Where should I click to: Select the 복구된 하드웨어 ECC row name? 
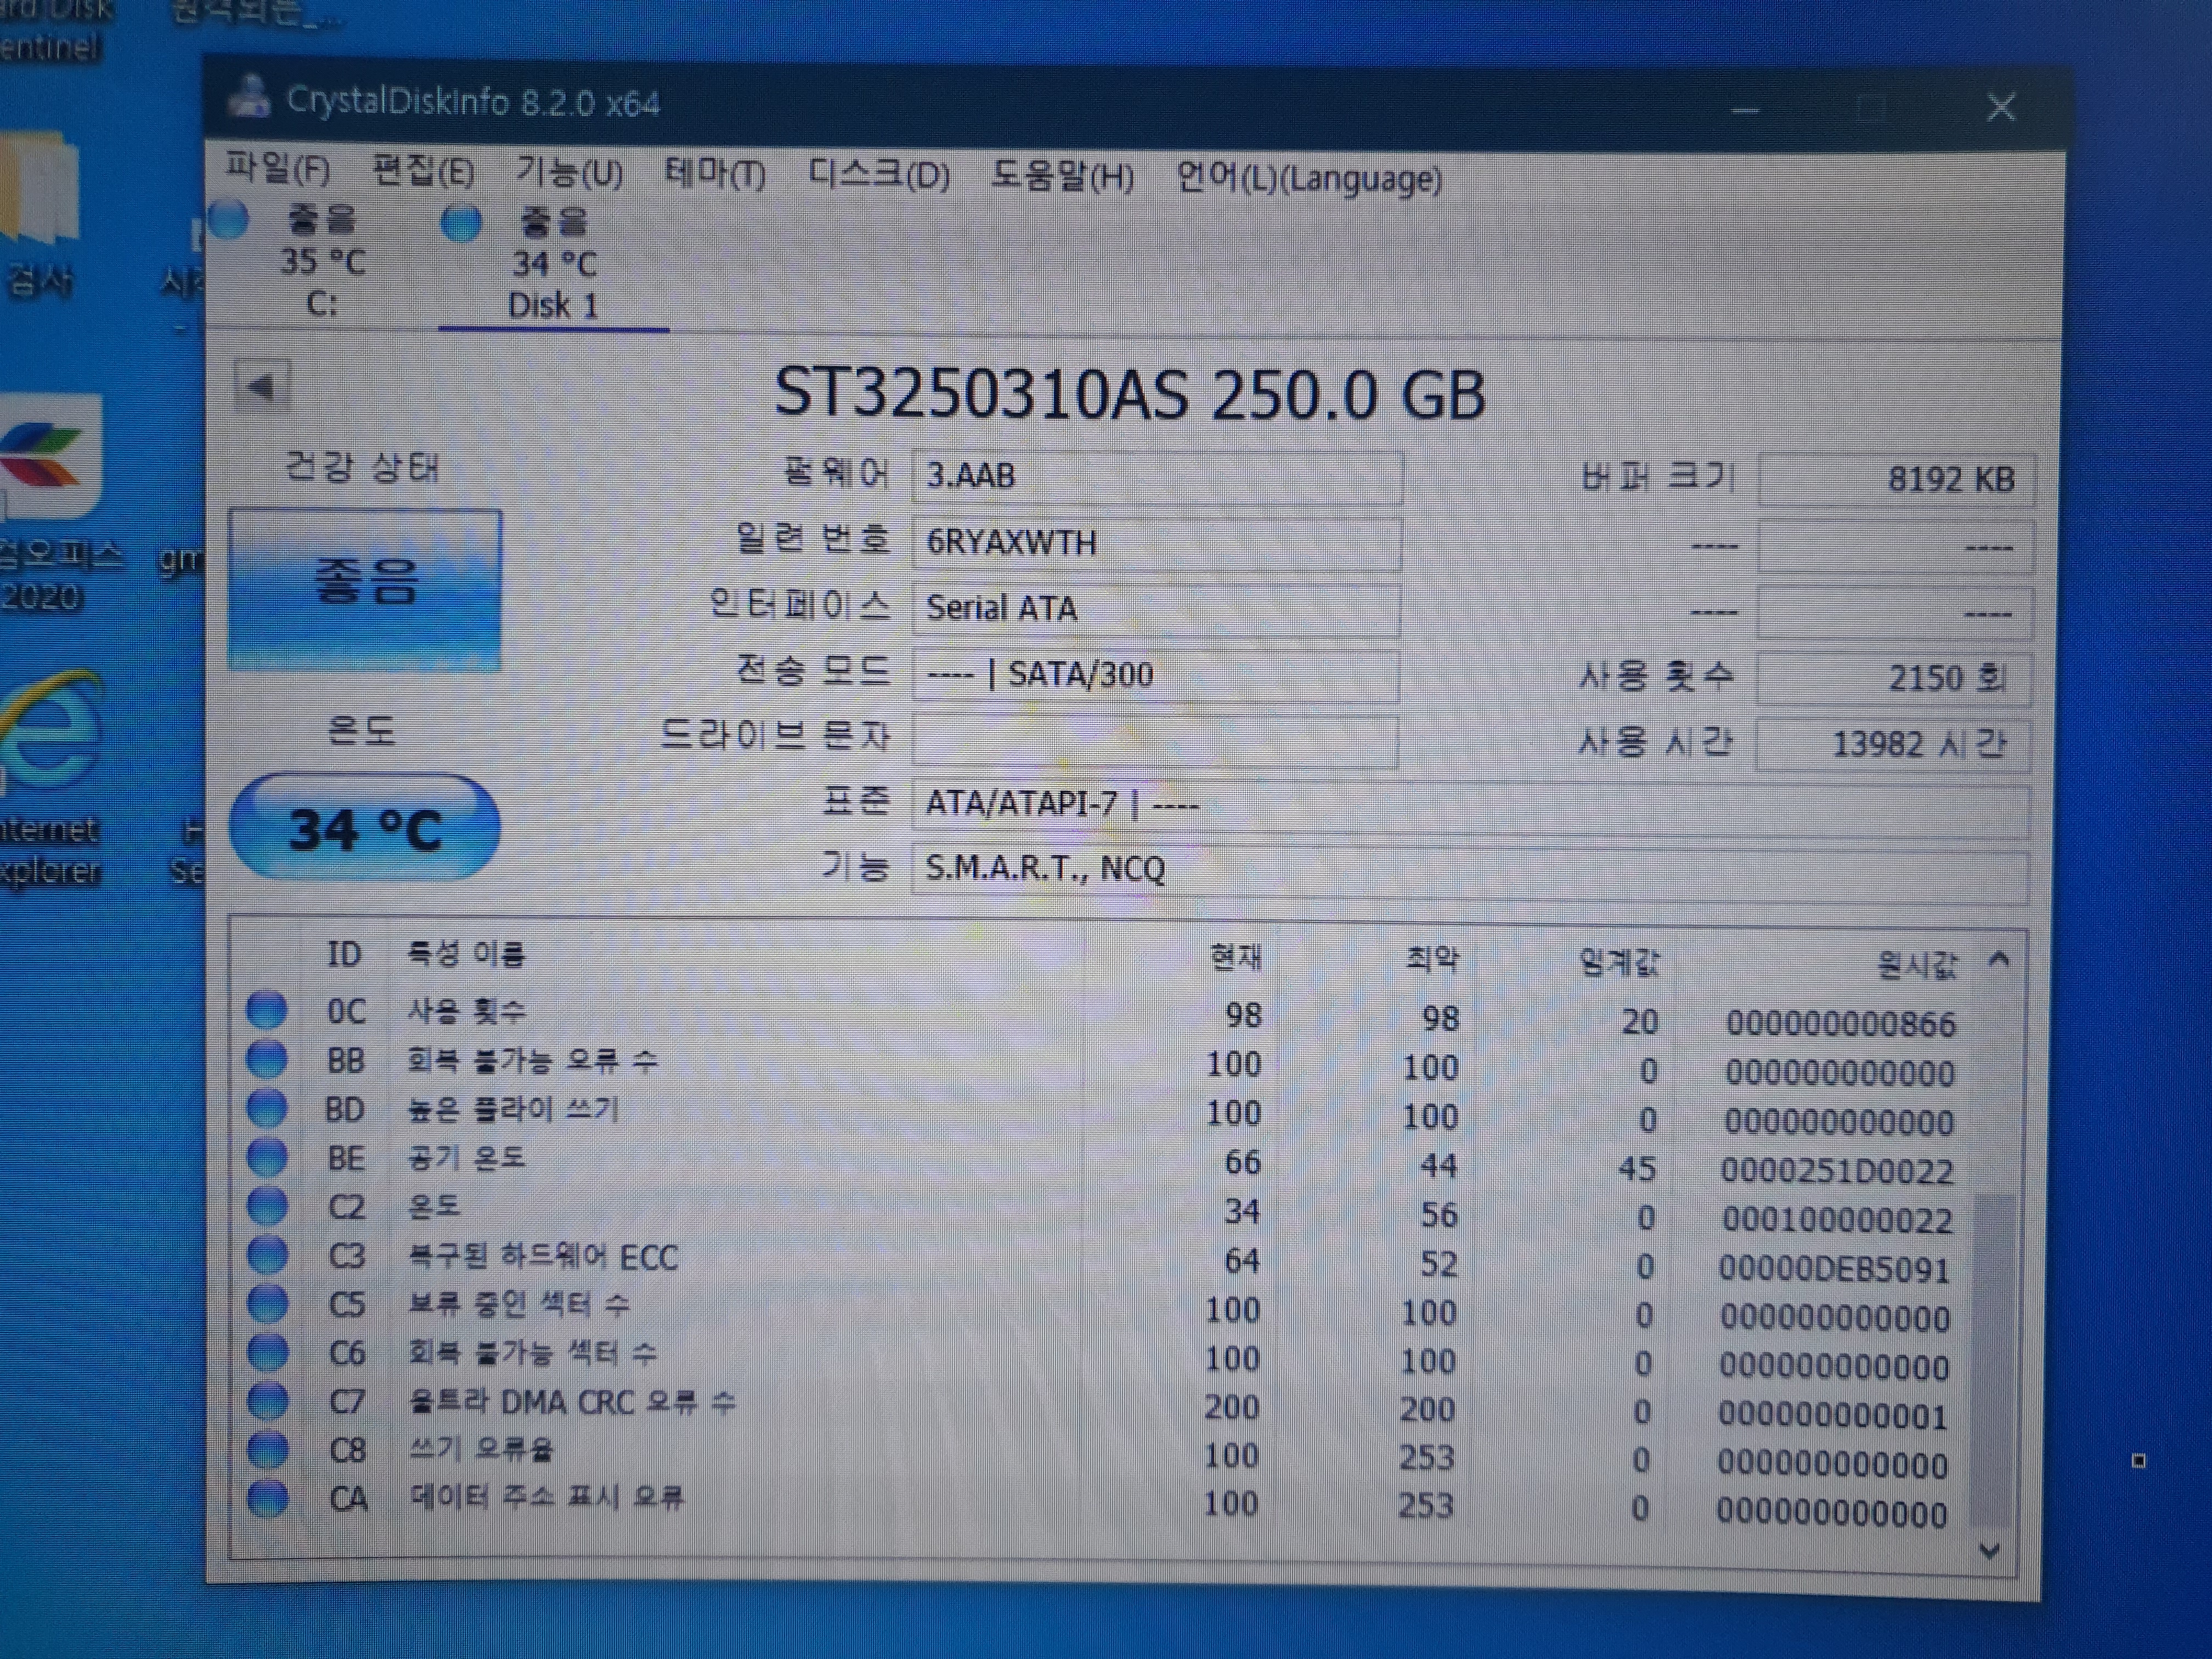543,1256
